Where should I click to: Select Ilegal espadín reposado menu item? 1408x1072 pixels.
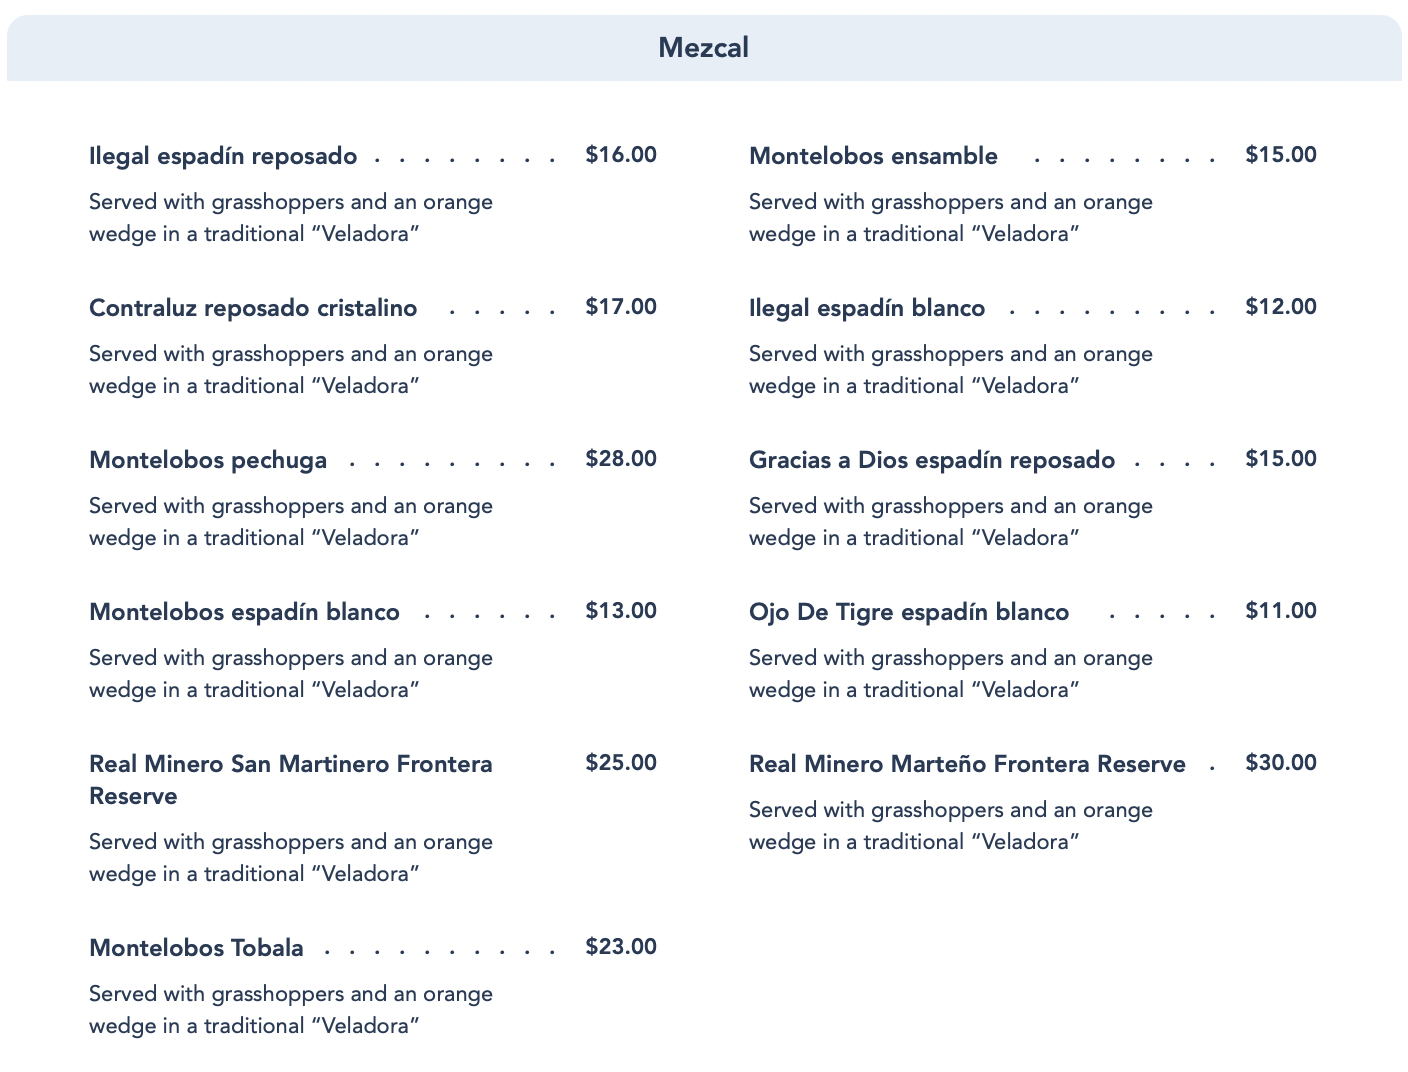tap(223, 156)
